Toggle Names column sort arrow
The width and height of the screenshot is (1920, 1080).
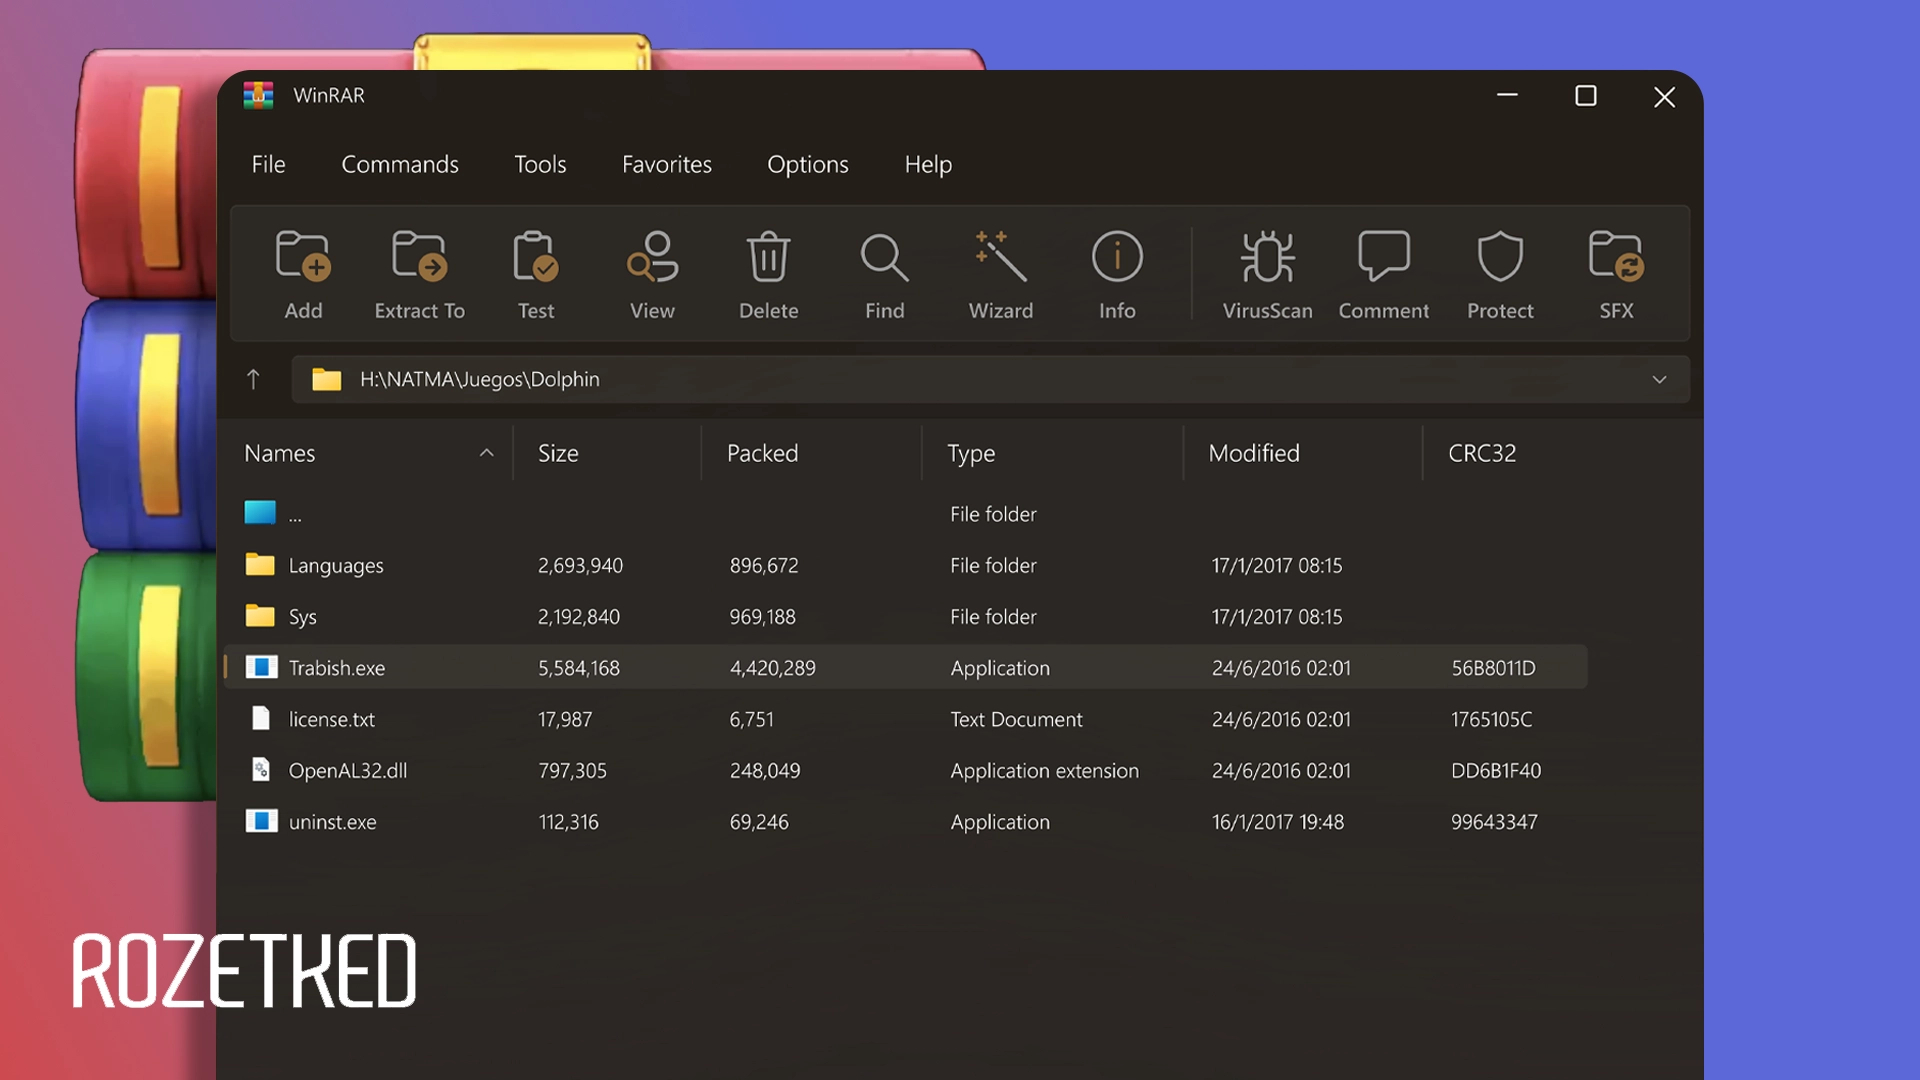click(487, 453)
